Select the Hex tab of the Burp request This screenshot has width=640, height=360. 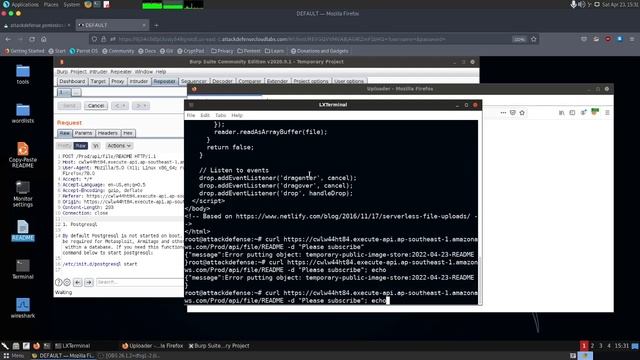(128, 133)
